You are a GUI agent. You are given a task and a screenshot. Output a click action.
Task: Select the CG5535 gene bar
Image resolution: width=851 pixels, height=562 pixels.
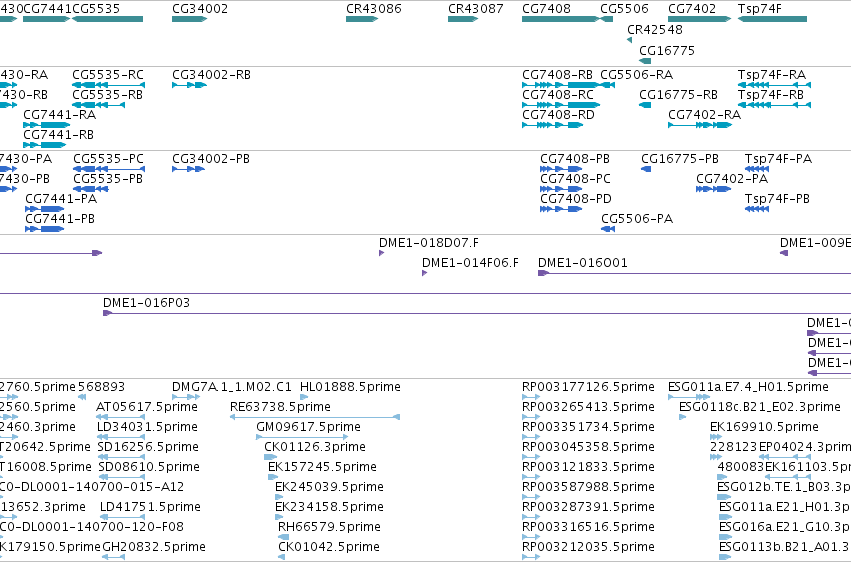[x=107, y=19]
